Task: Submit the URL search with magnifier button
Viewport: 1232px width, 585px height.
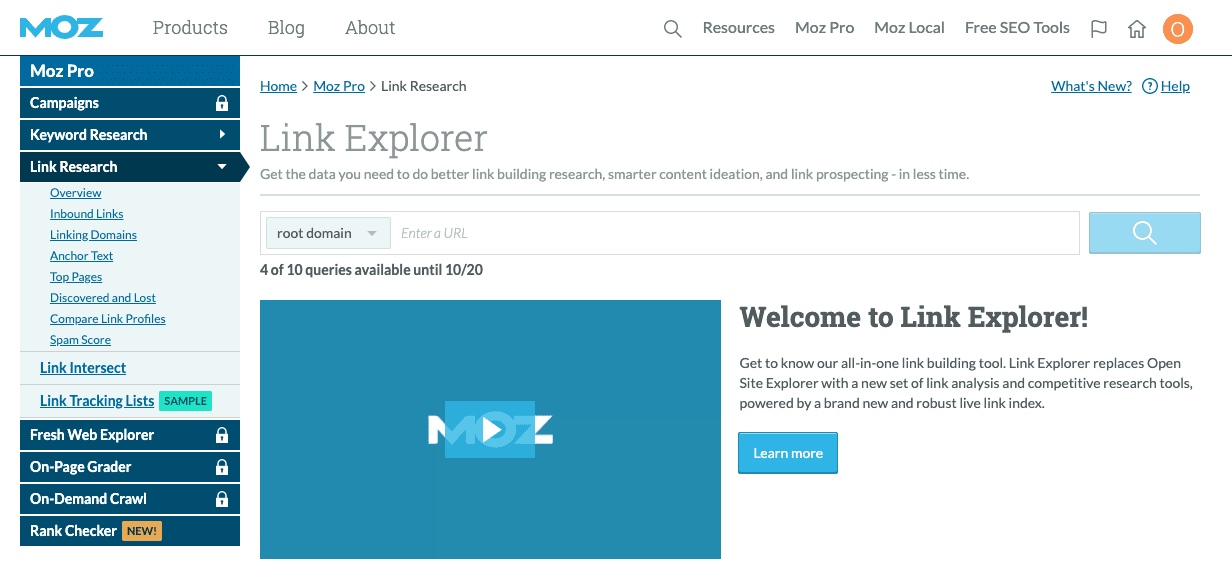Action: (x=1145, y=233)
